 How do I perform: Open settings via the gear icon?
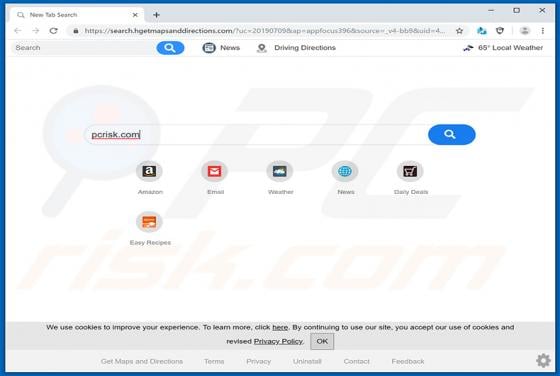click(x=543, y=361)
